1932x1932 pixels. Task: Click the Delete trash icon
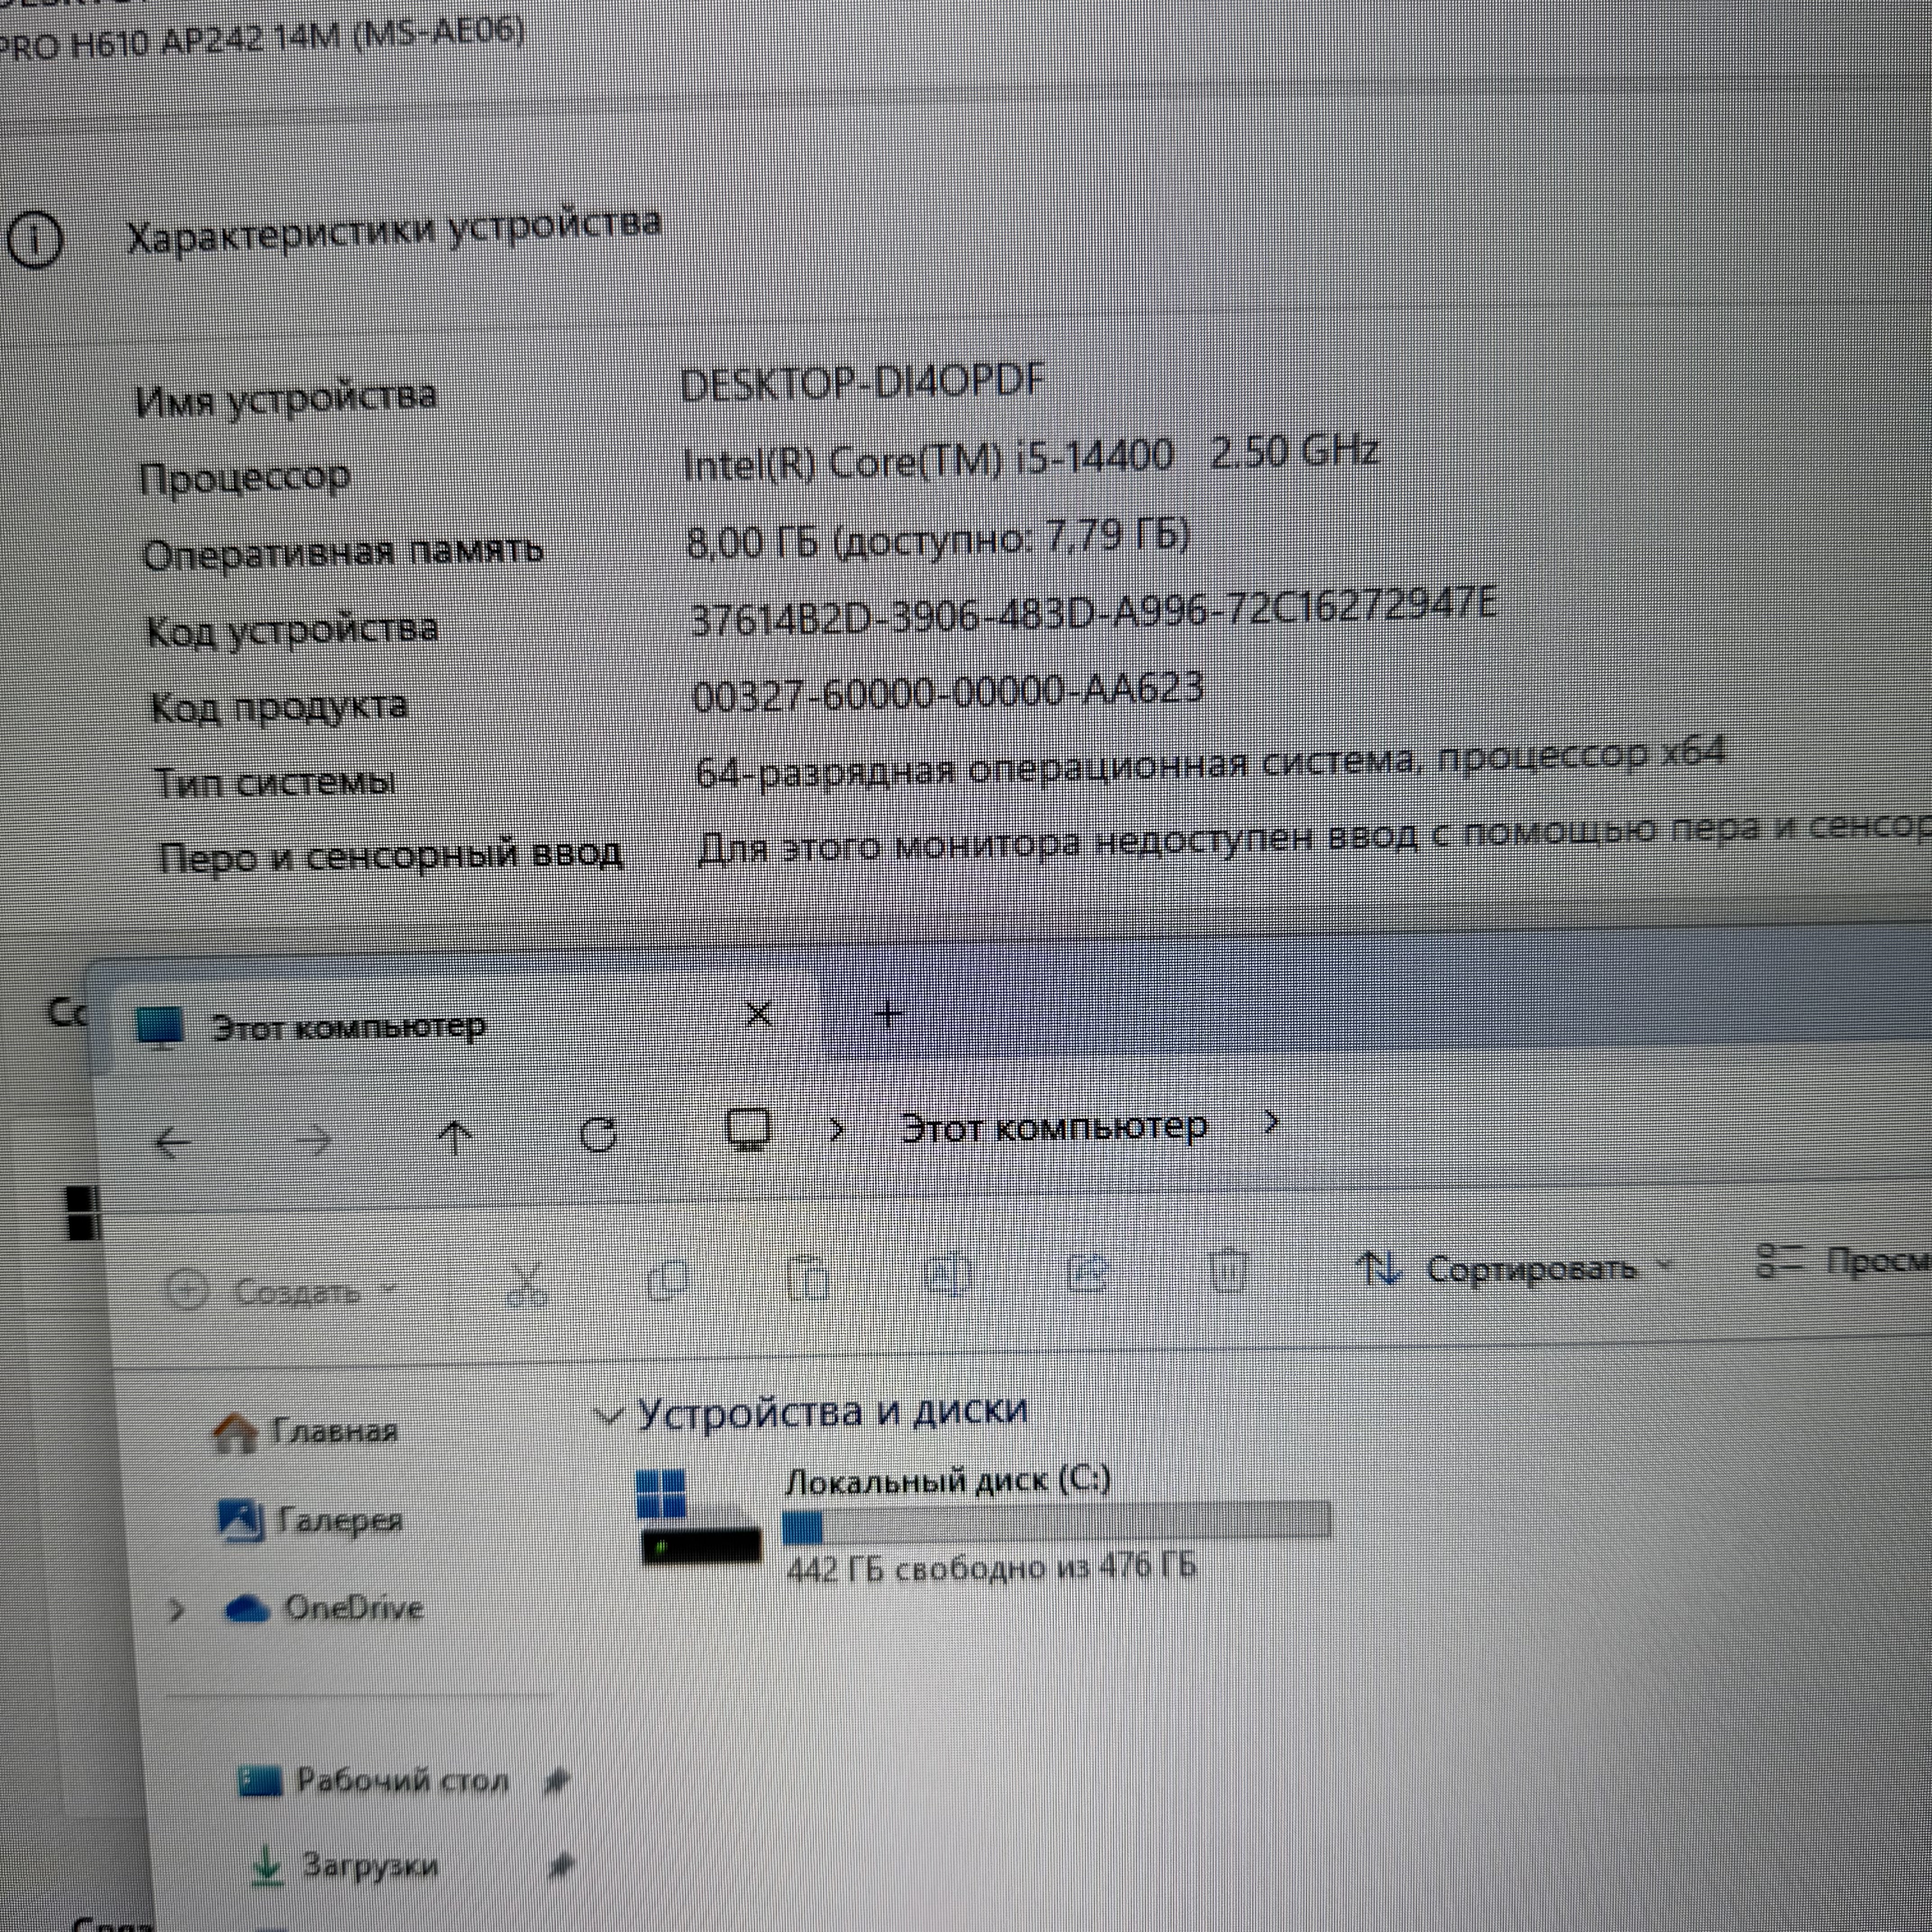point(1227,1270)
